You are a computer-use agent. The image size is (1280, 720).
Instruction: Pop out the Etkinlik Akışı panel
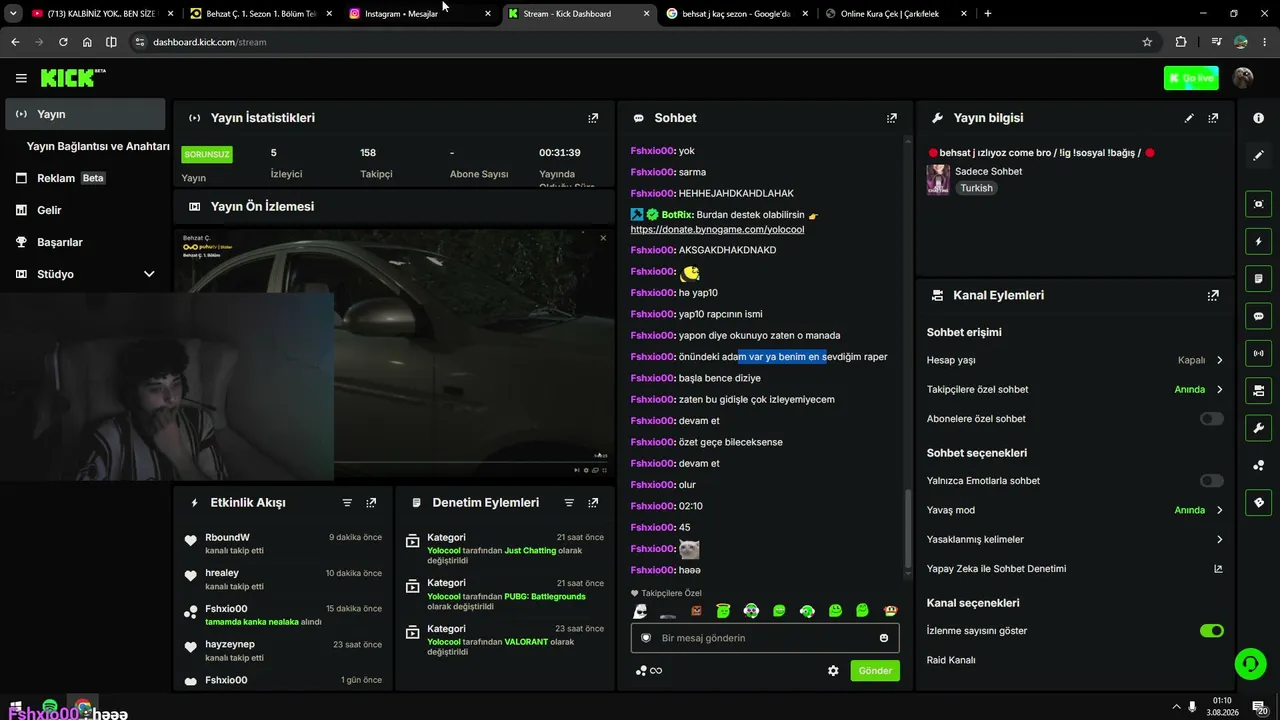pyautogui.click(x=371, y=503)
